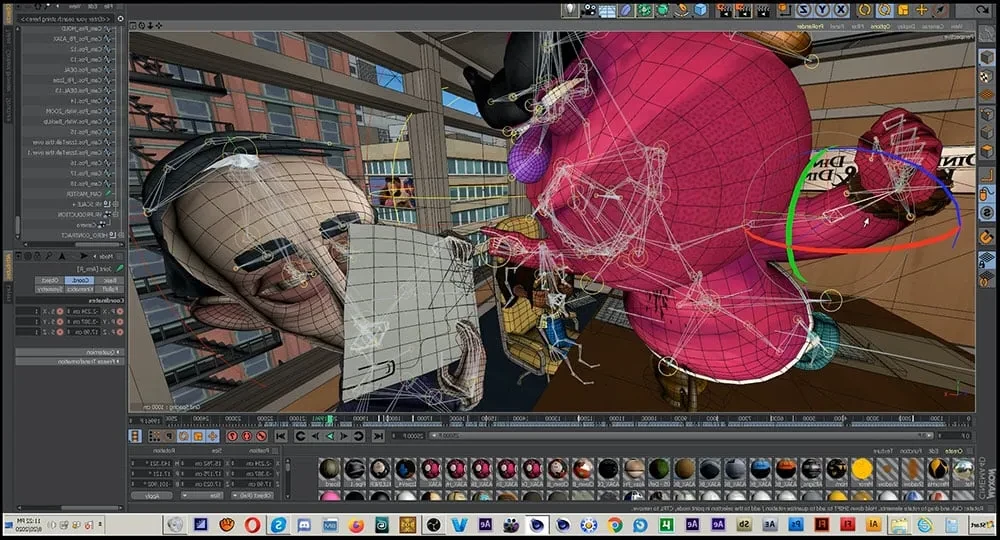
Task: Toggle X axis lock button
Action: 841,10
